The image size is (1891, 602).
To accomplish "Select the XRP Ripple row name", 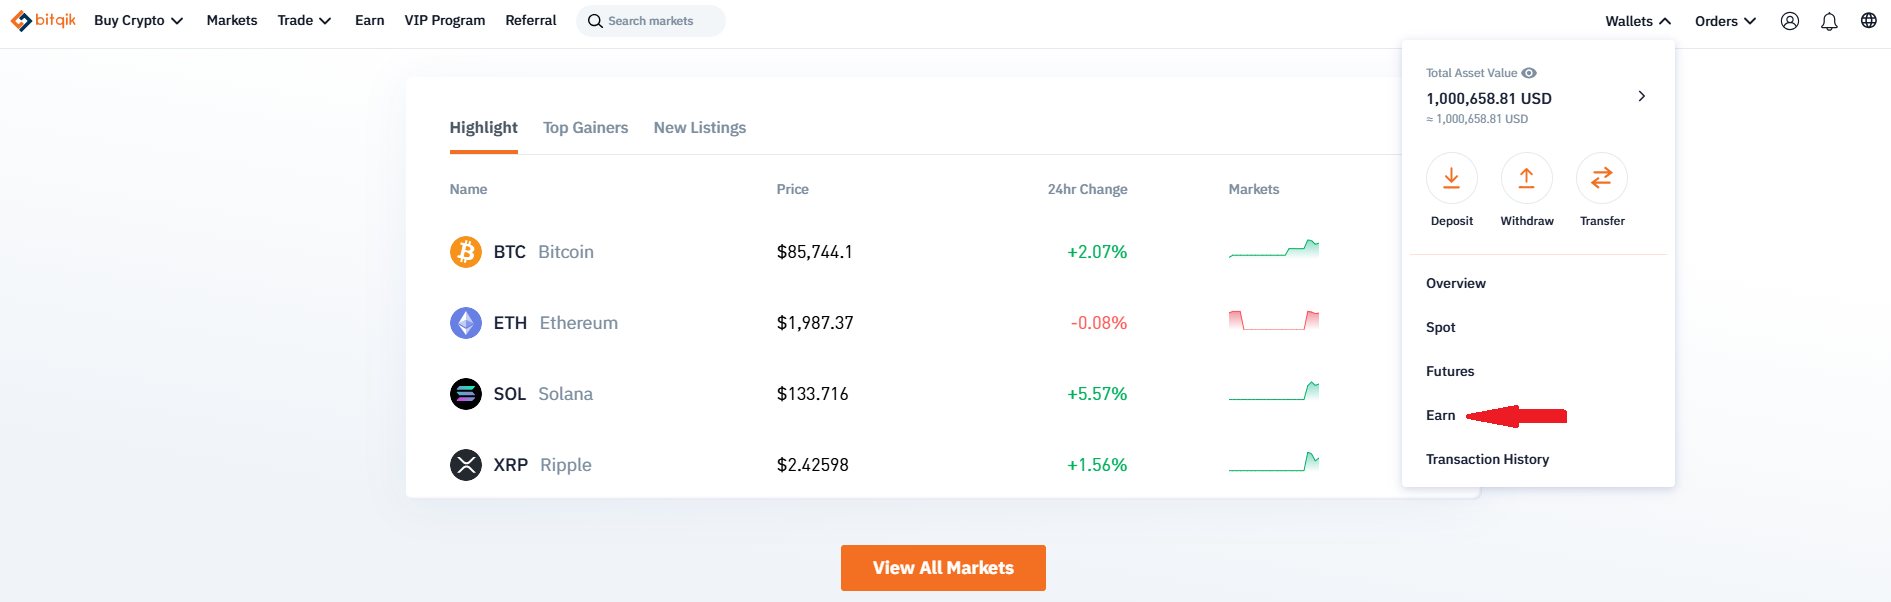I will point(543,465).
